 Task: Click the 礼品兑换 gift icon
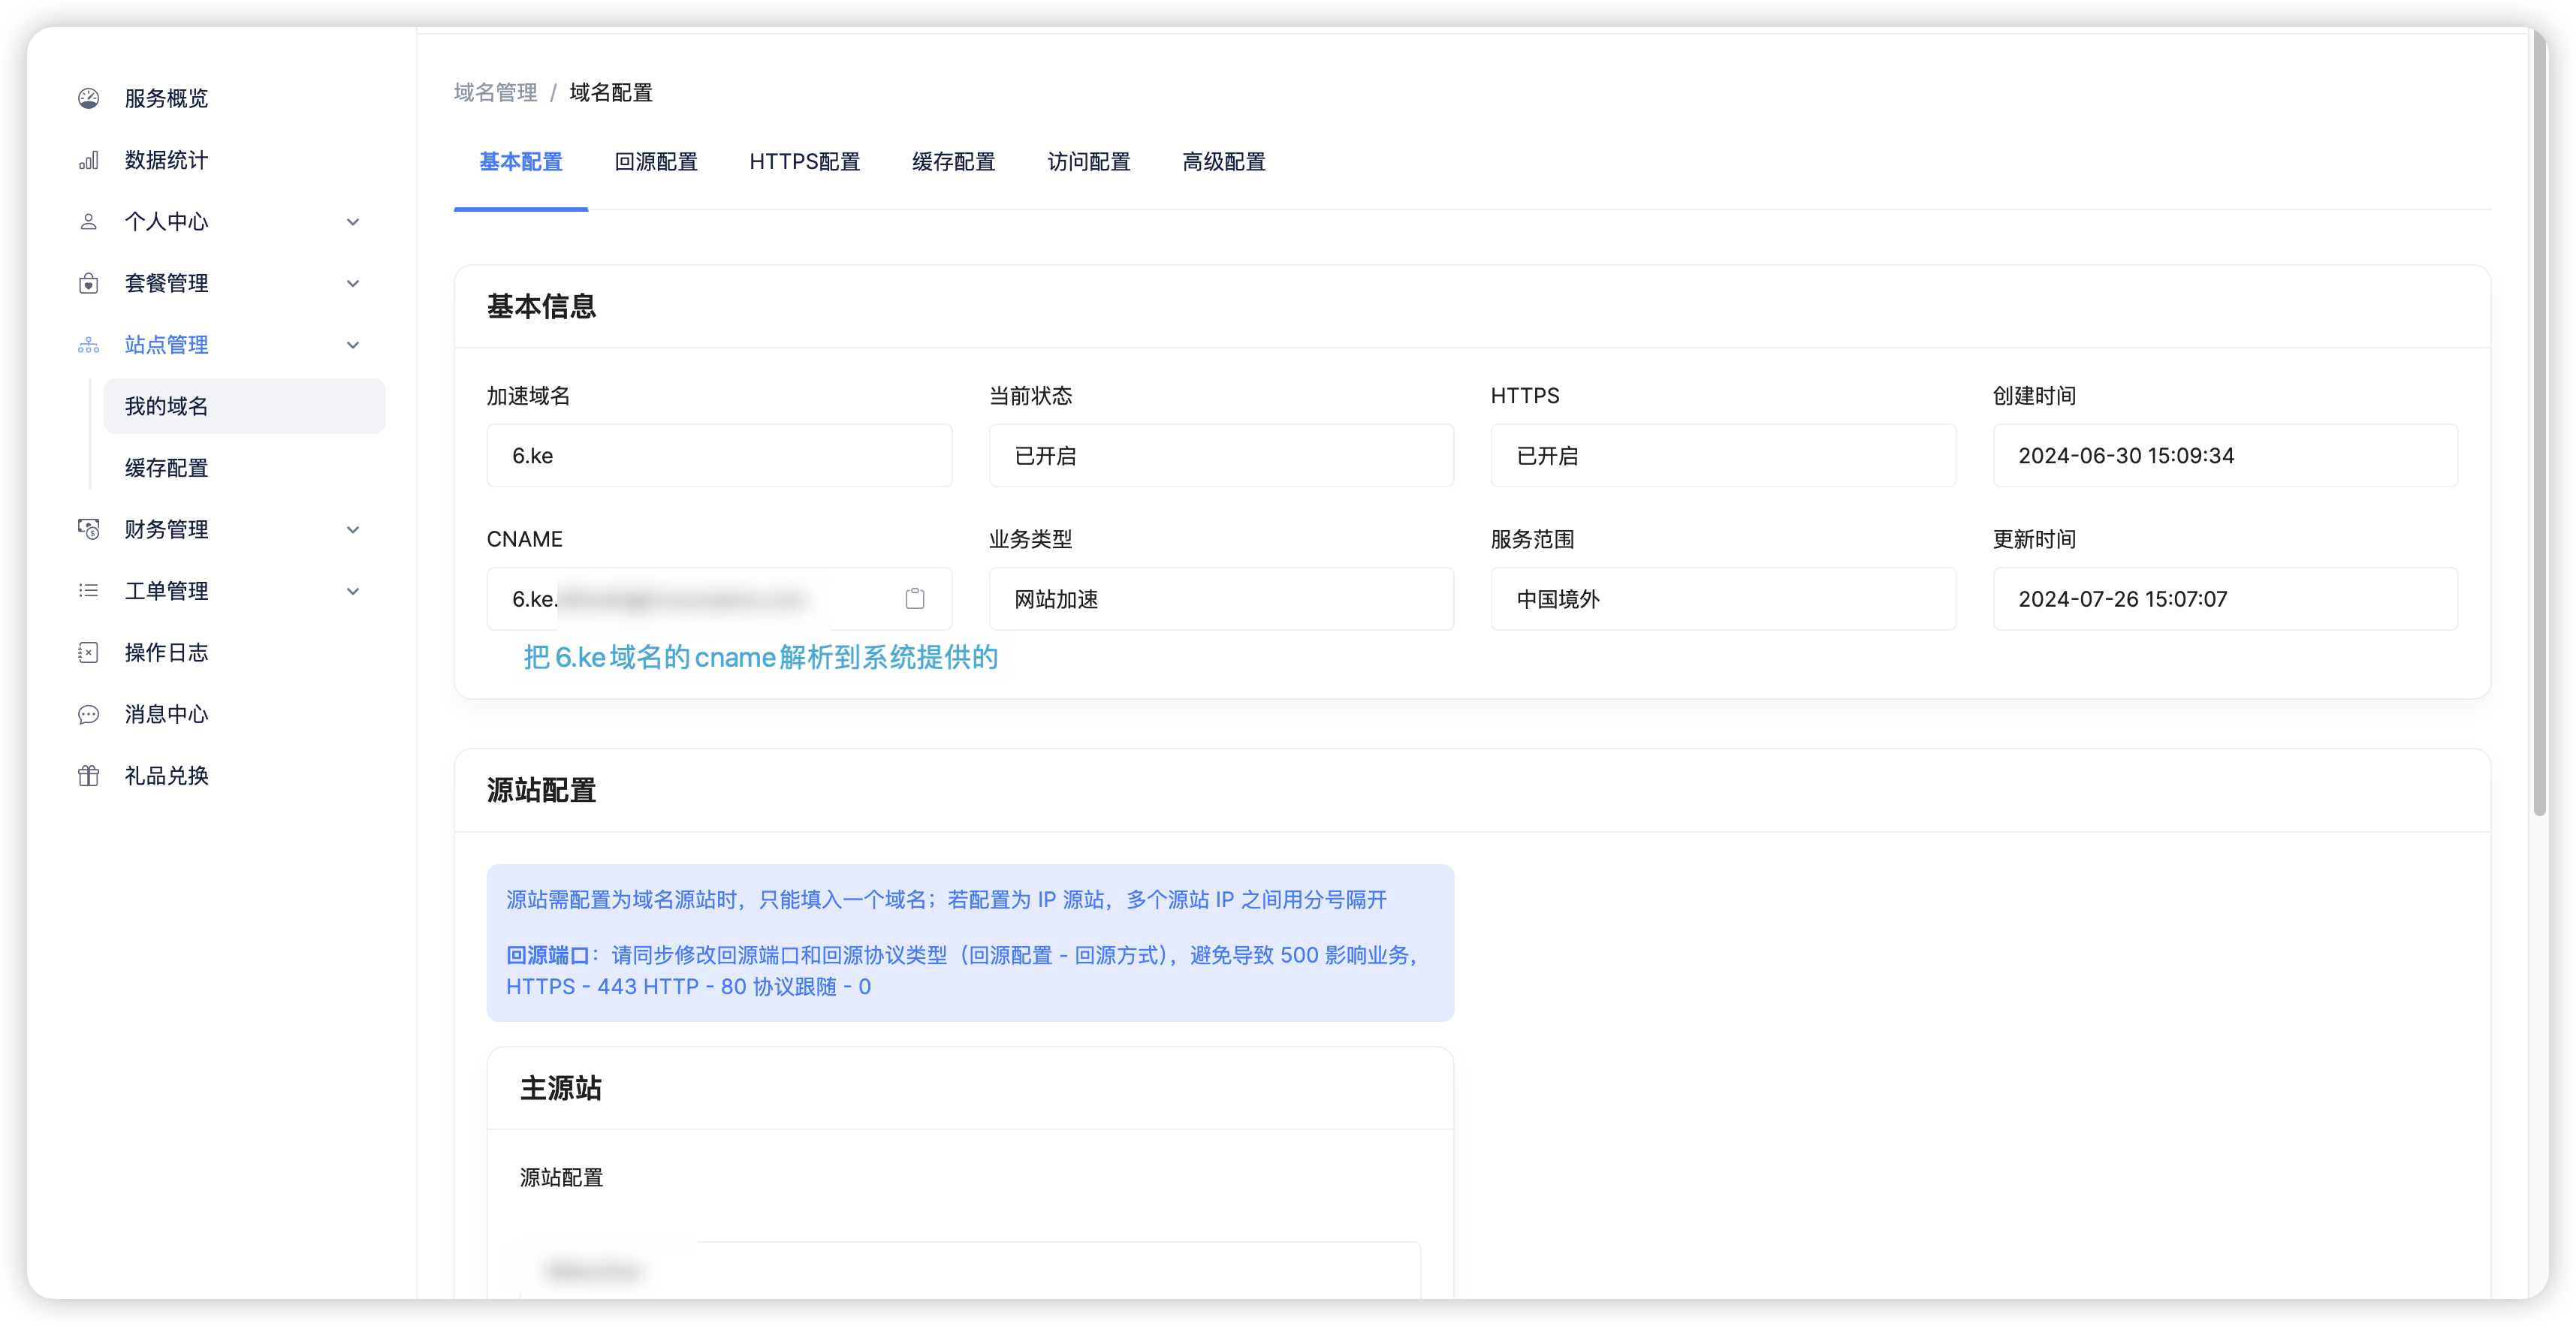88,776
